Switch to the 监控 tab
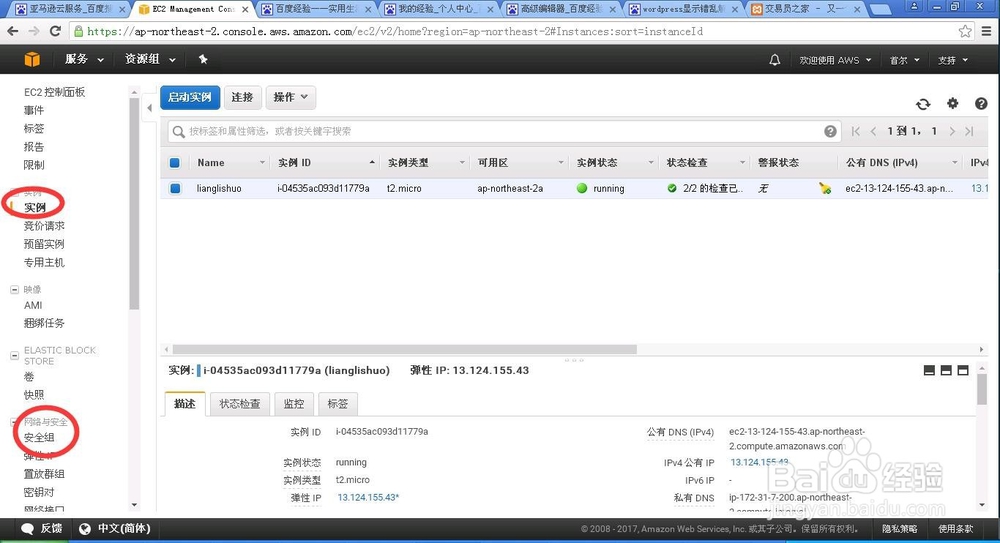 click(x=294, y=404)
